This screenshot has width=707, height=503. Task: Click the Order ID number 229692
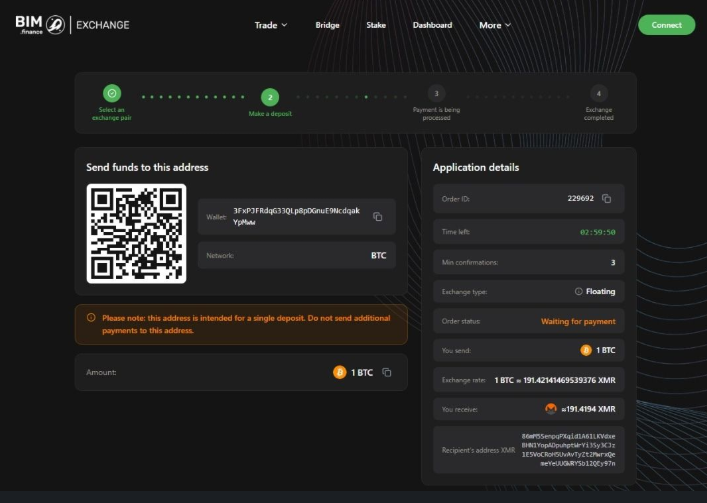[580, 198]
